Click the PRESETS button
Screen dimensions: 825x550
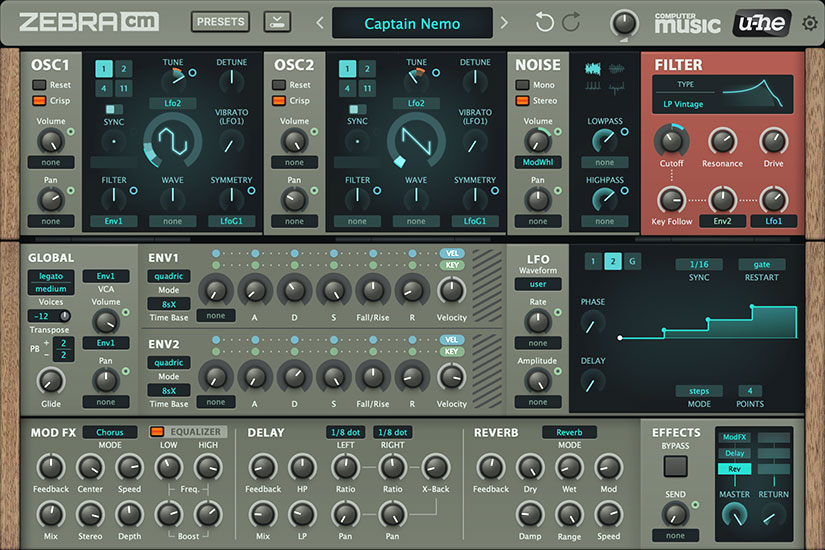coord(221,22)
